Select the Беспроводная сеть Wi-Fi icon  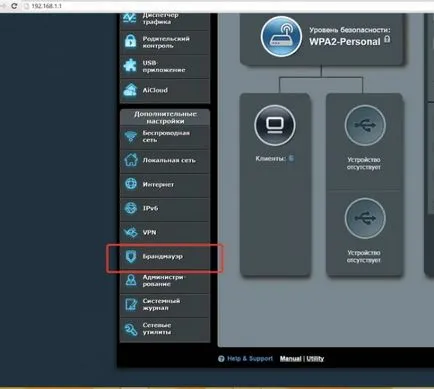[x=130, y=136]
